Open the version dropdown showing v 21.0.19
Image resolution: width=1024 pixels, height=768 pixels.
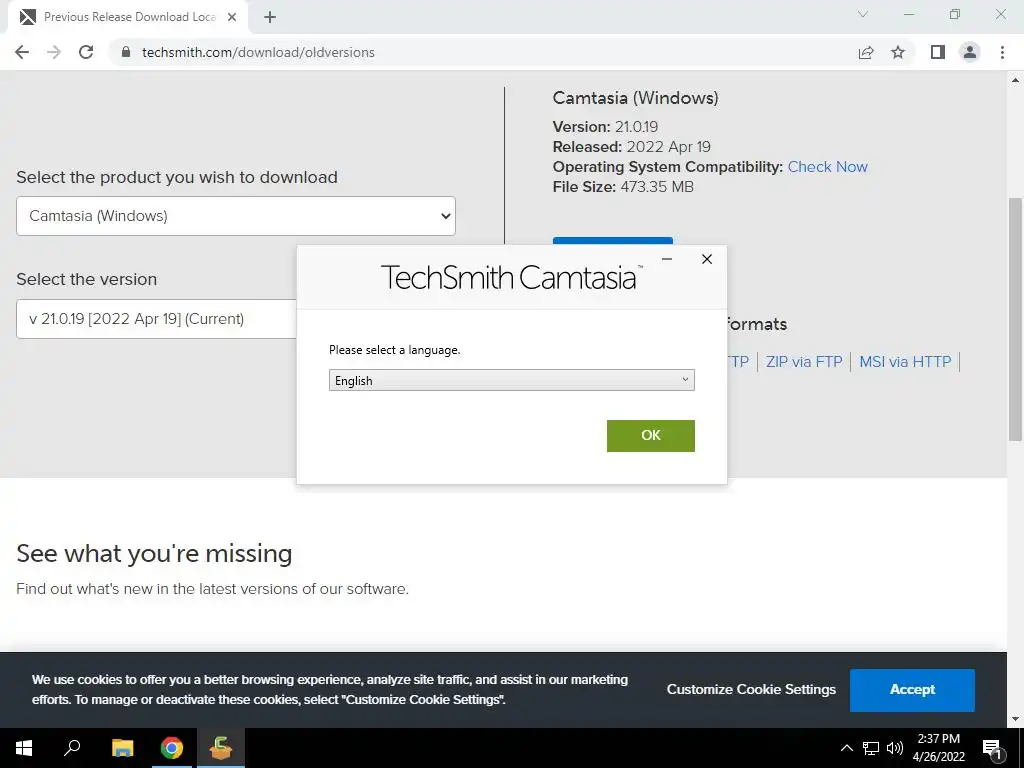click(x=157, y=319)
